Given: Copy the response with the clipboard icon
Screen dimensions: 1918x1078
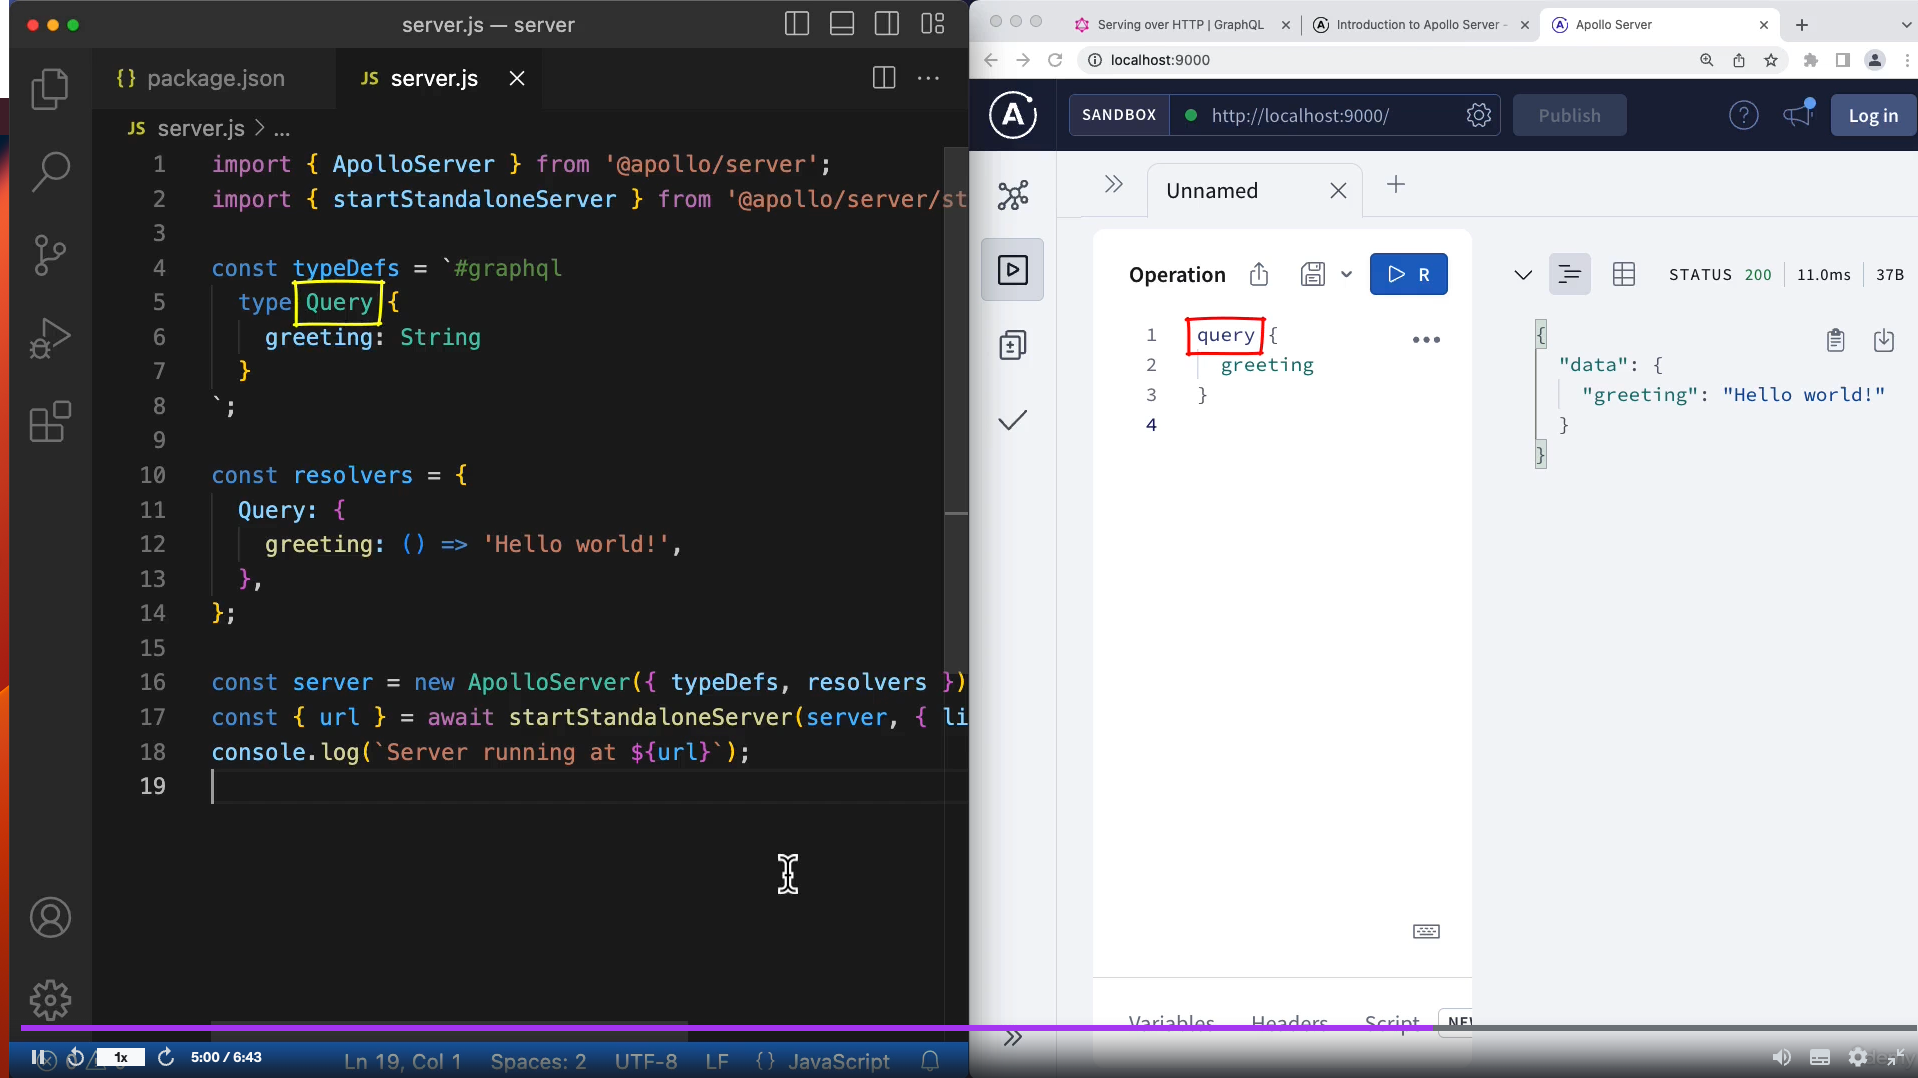Looking at the screenshot, I should pos(1835,340).
